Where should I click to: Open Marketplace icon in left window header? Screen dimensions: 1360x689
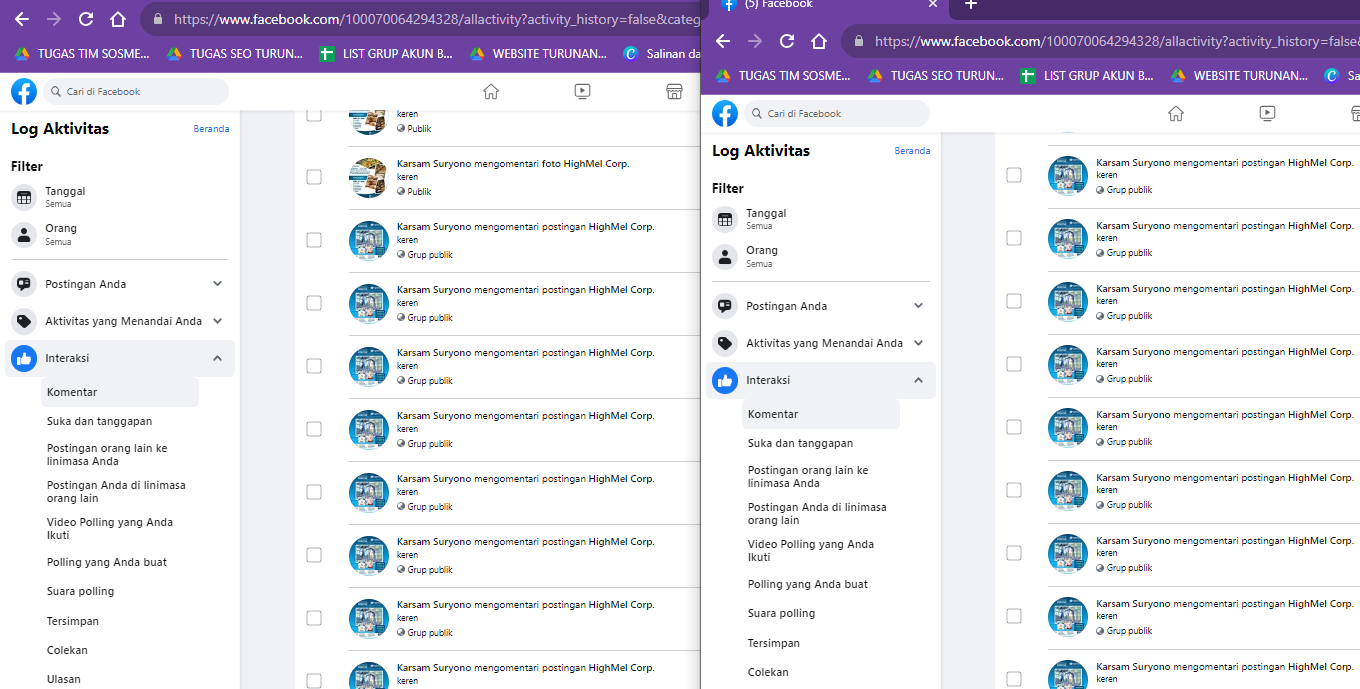674,92
